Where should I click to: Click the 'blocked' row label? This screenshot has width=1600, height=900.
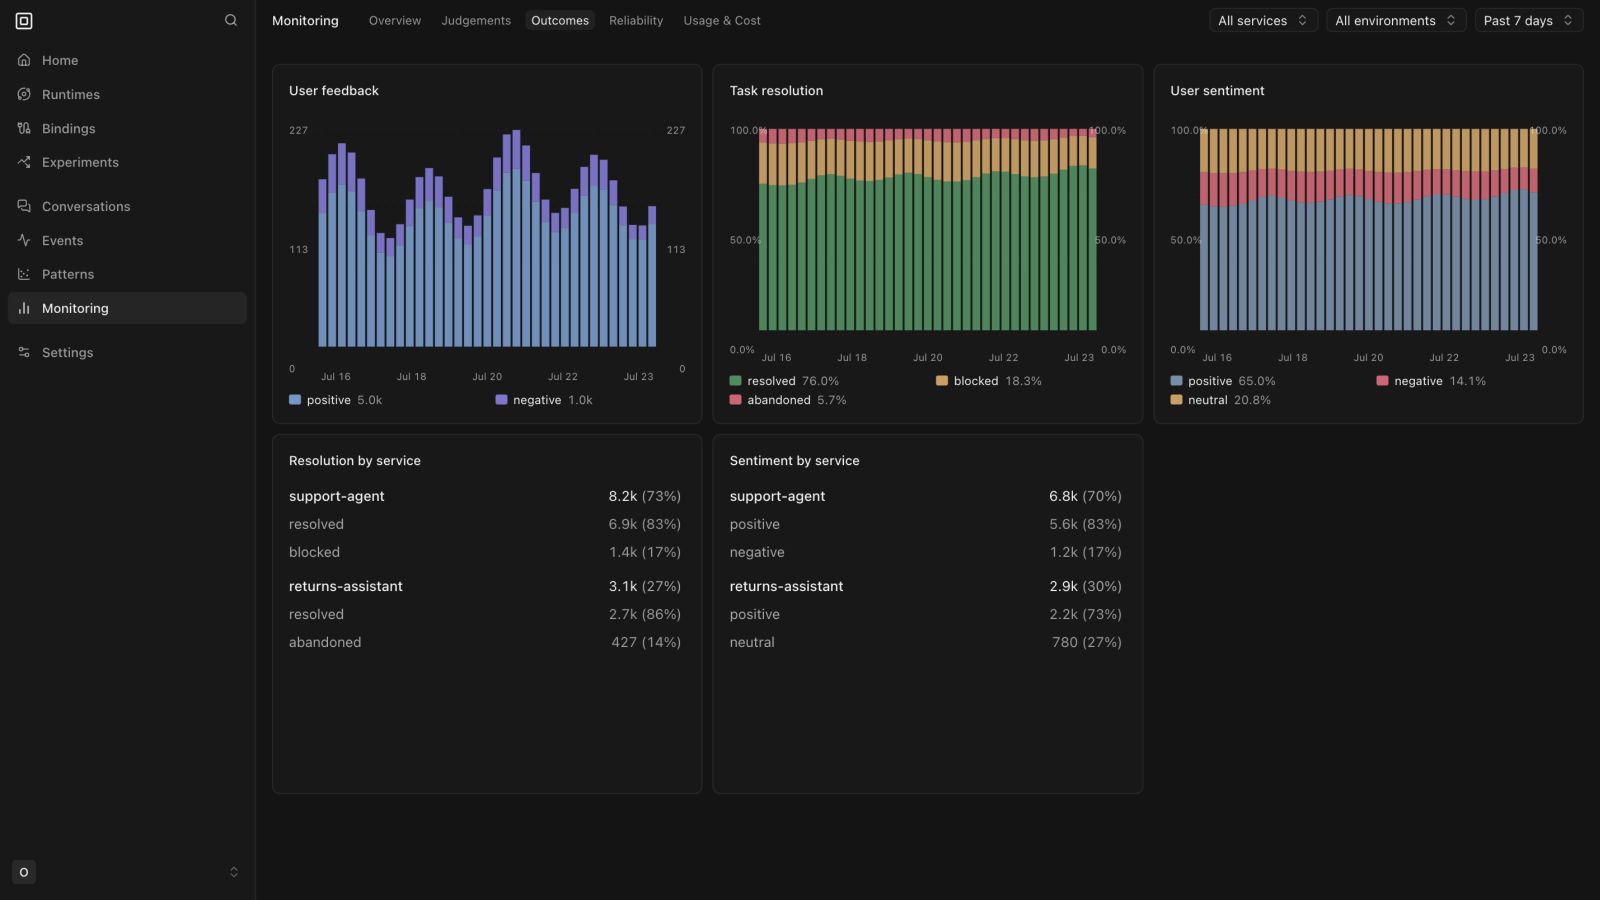click(314, 552)
